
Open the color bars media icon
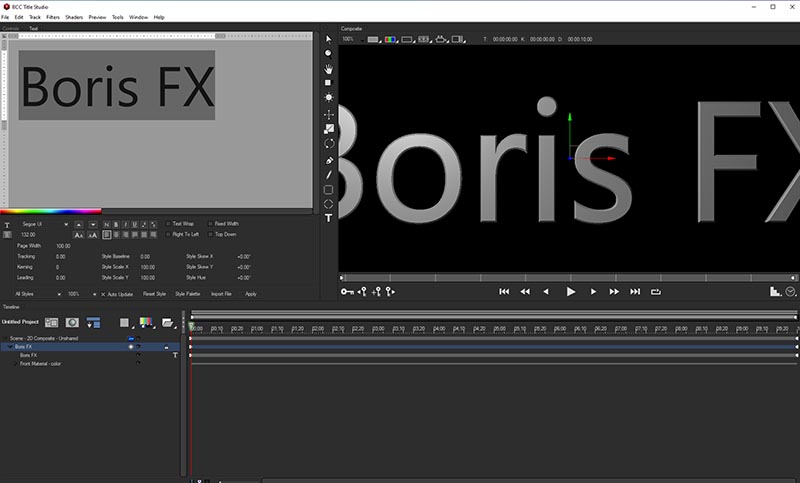coord(146,322)
